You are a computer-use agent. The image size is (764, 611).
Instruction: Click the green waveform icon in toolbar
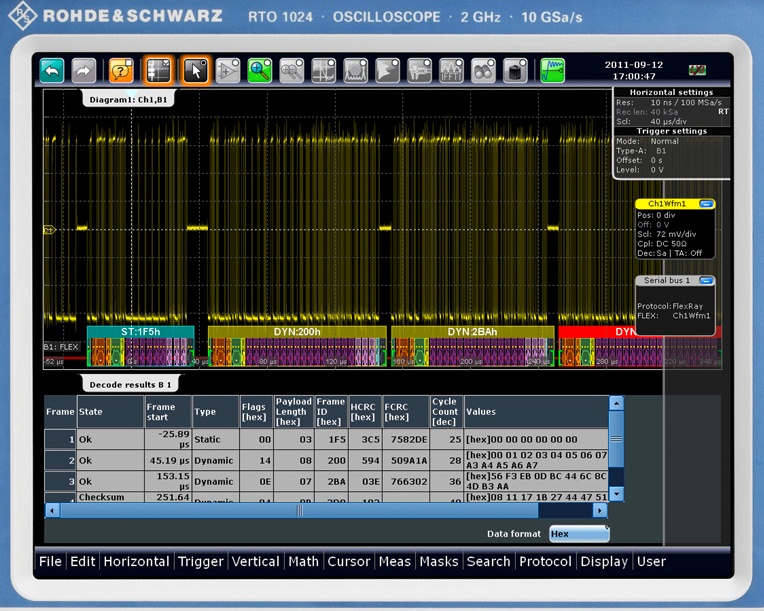coord(552,70)
